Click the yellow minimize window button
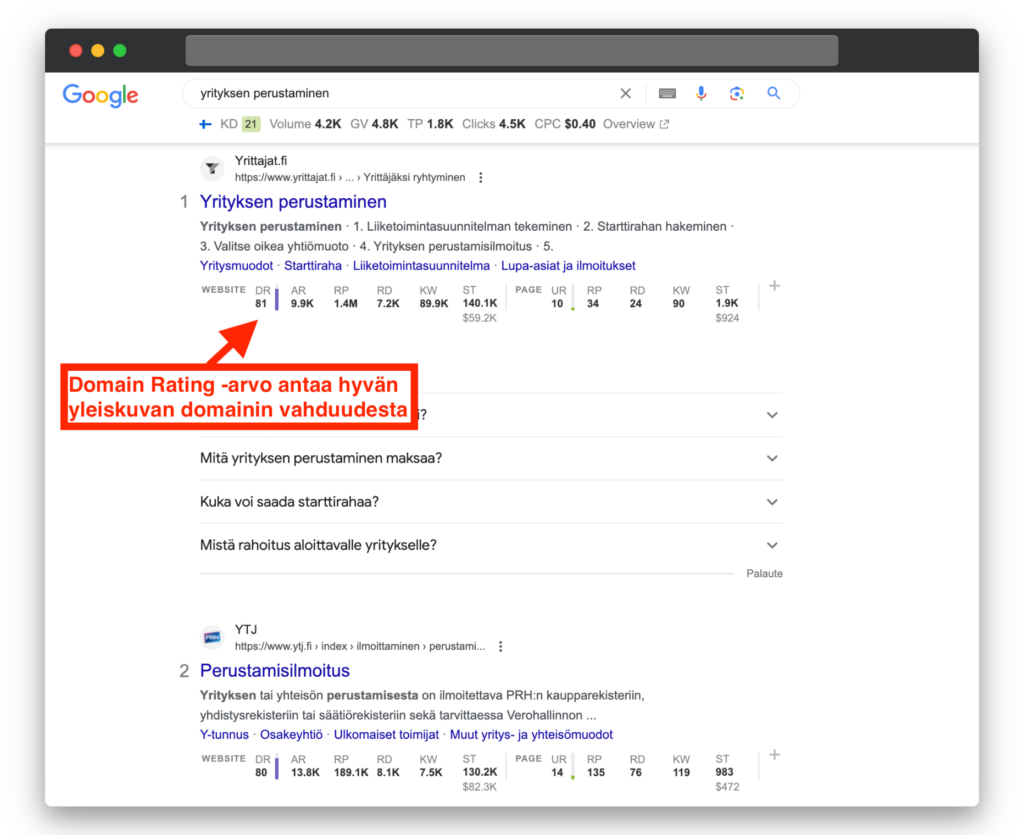 (98, 51)
